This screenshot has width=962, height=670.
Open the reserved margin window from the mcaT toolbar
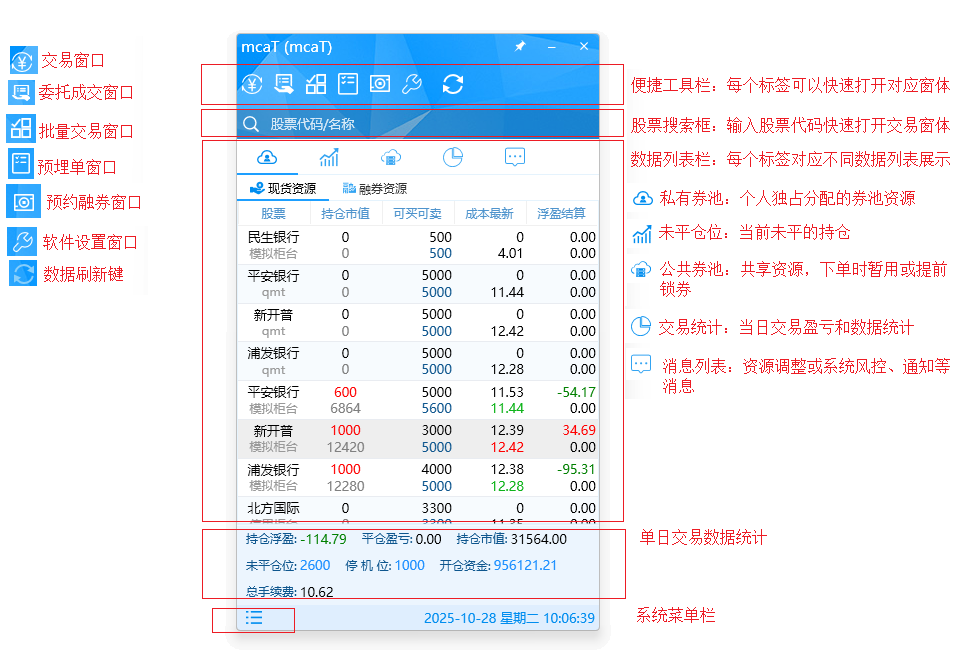coord(379,84)
